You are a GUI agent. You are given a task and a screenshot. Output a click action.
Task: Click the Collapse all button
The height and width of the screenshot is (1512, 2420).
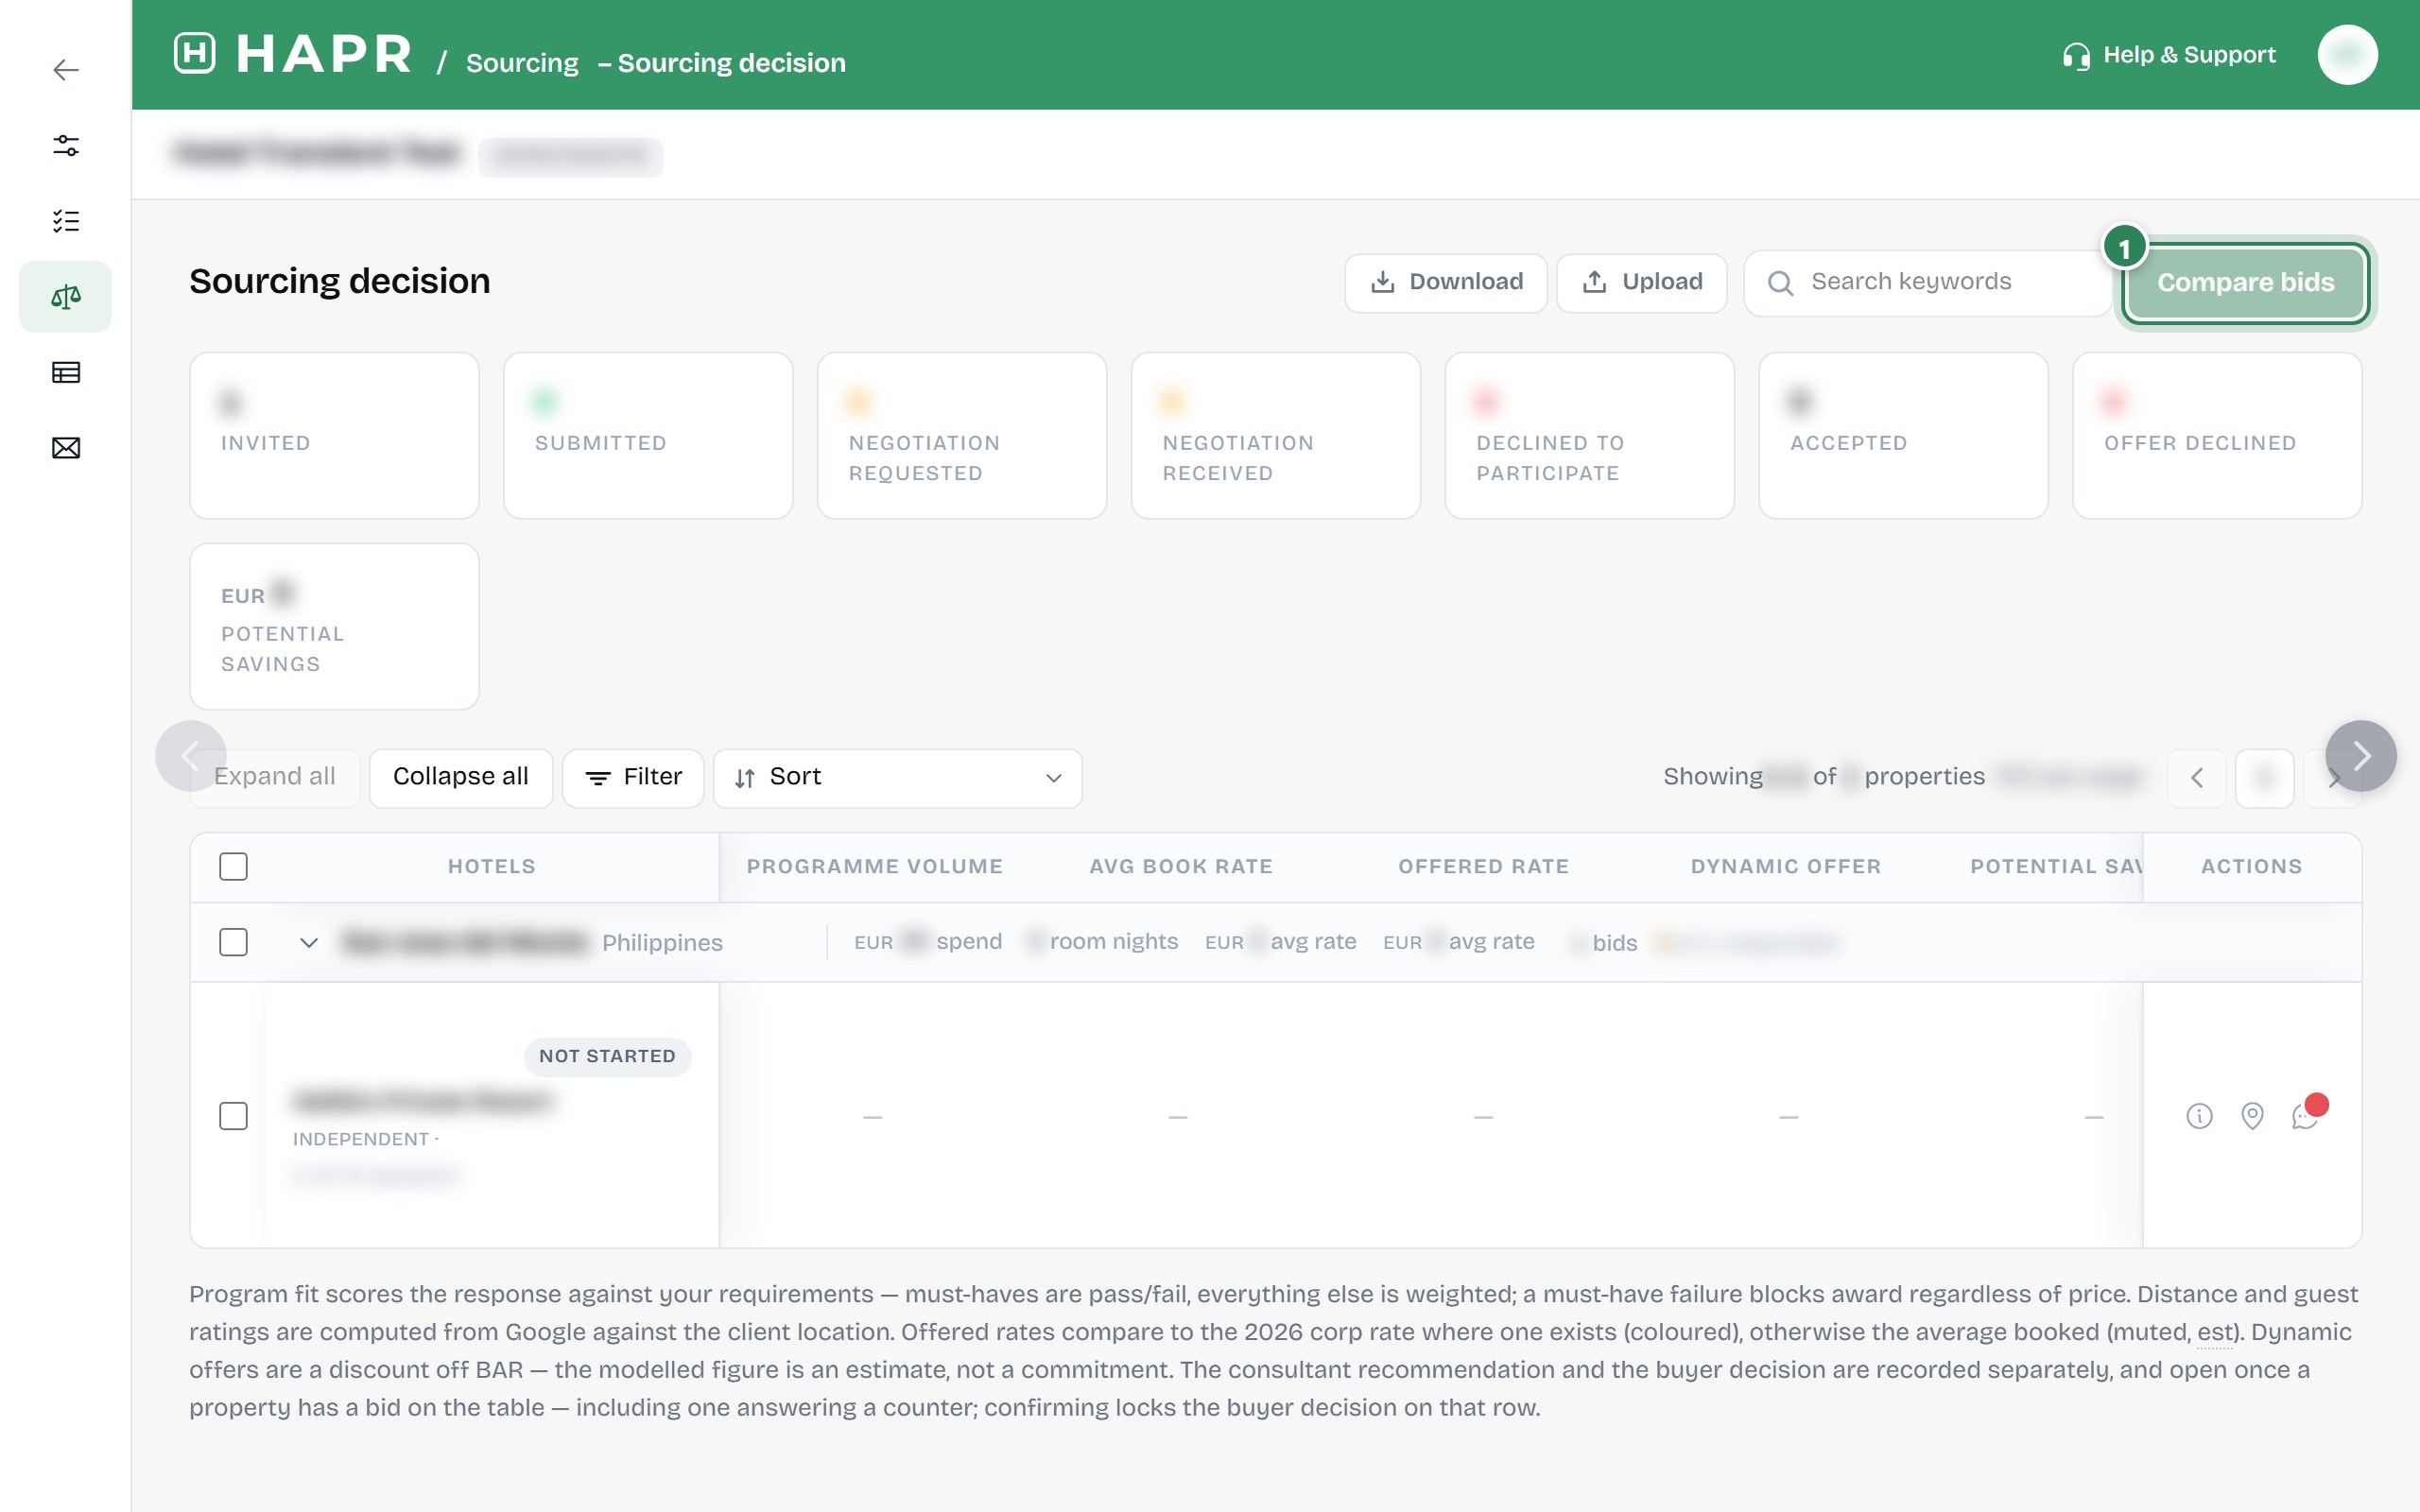point(461,778)
